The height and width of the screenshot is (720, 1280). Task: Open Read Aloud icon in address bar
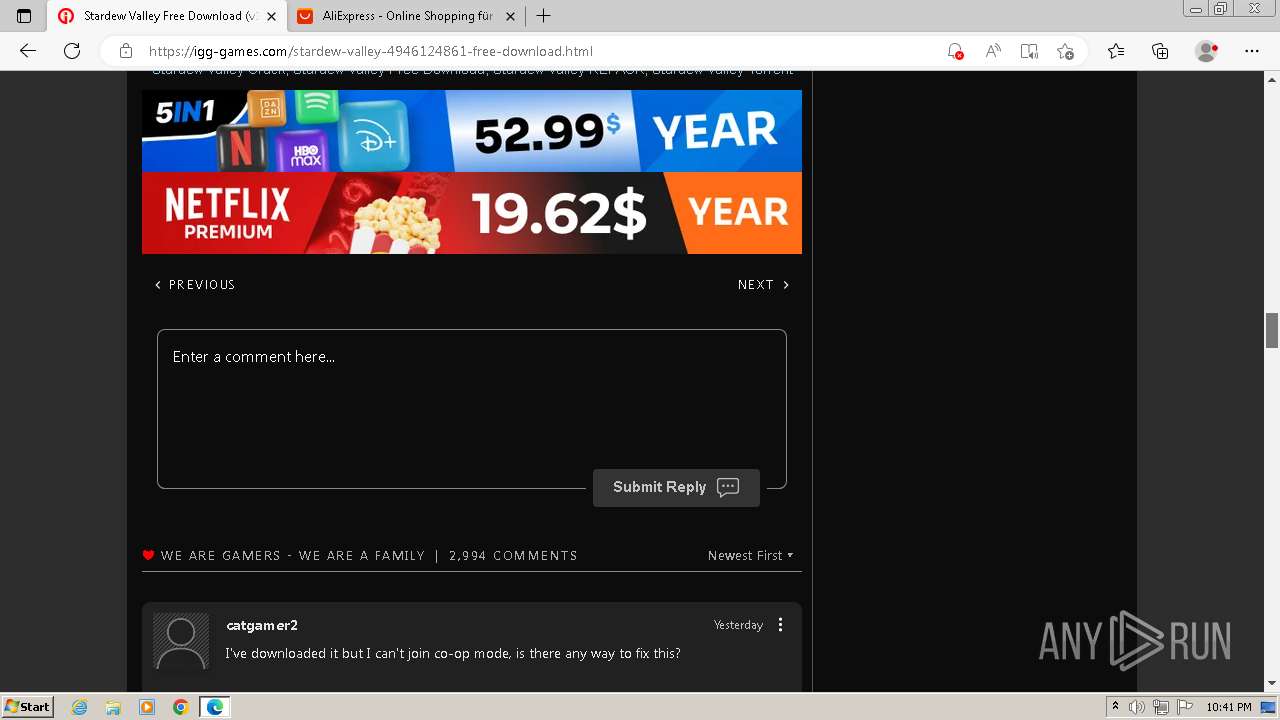click(x=993, y=51)
